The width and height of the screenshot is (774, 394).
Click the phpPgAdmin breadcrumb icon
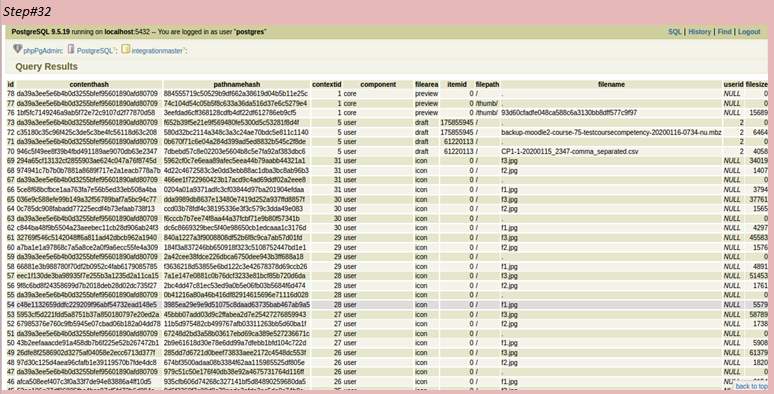click(17, 49)
